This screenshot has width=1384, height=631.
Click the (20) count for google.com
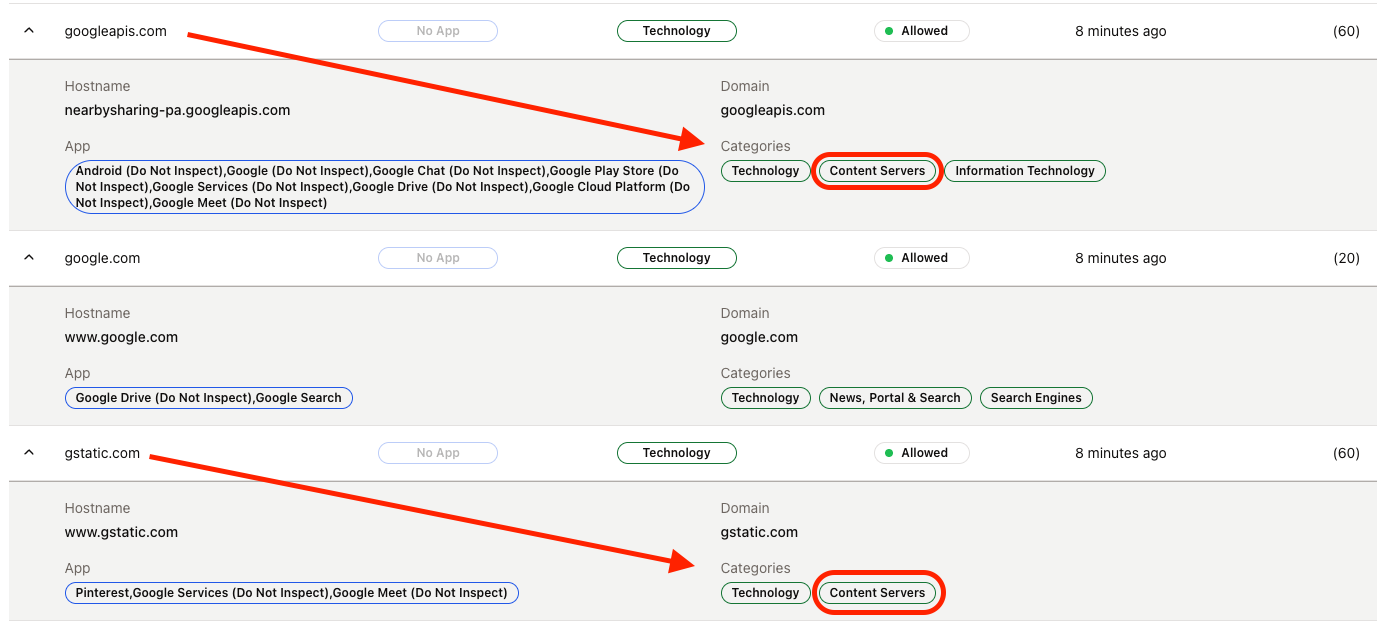(x=1346, y=258)
